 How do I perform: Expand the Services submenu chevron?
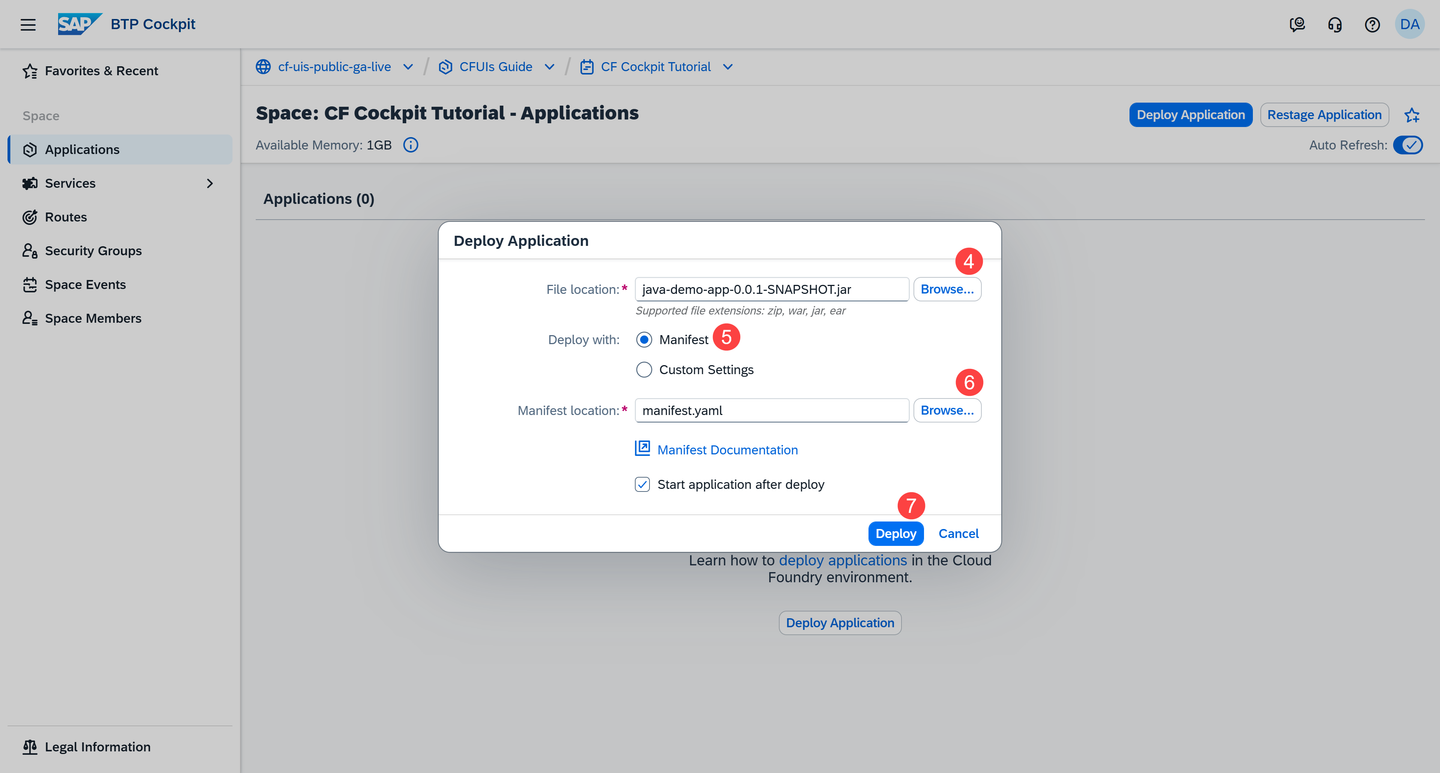tap(210, 184)
